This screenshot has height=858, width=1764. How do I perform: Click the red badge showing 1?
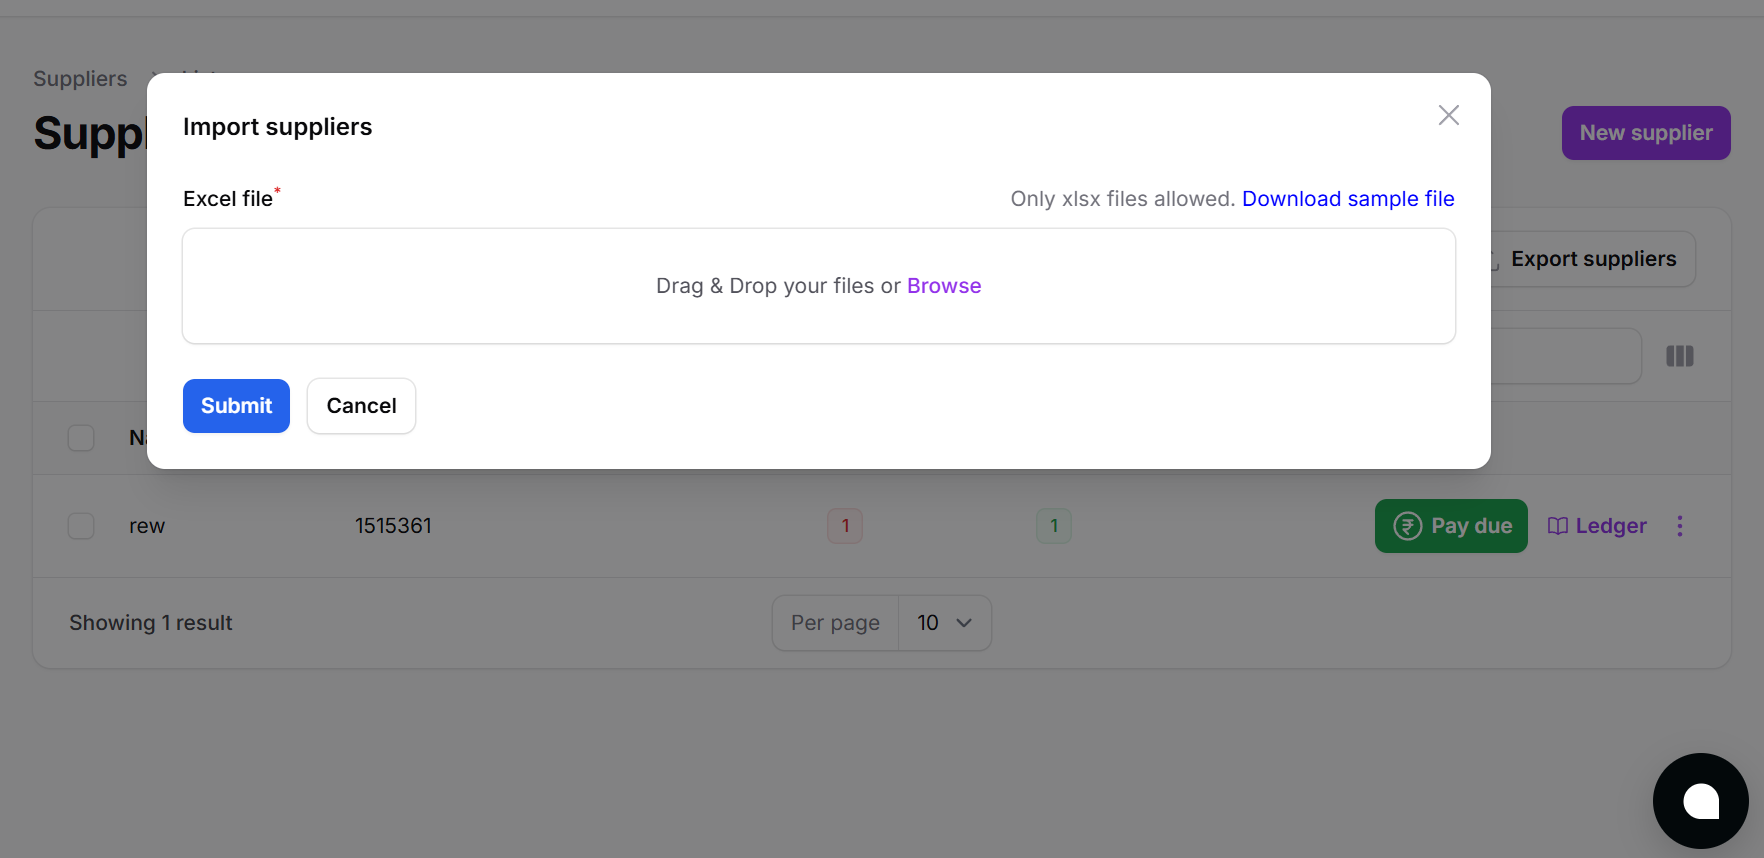point(845,526)
